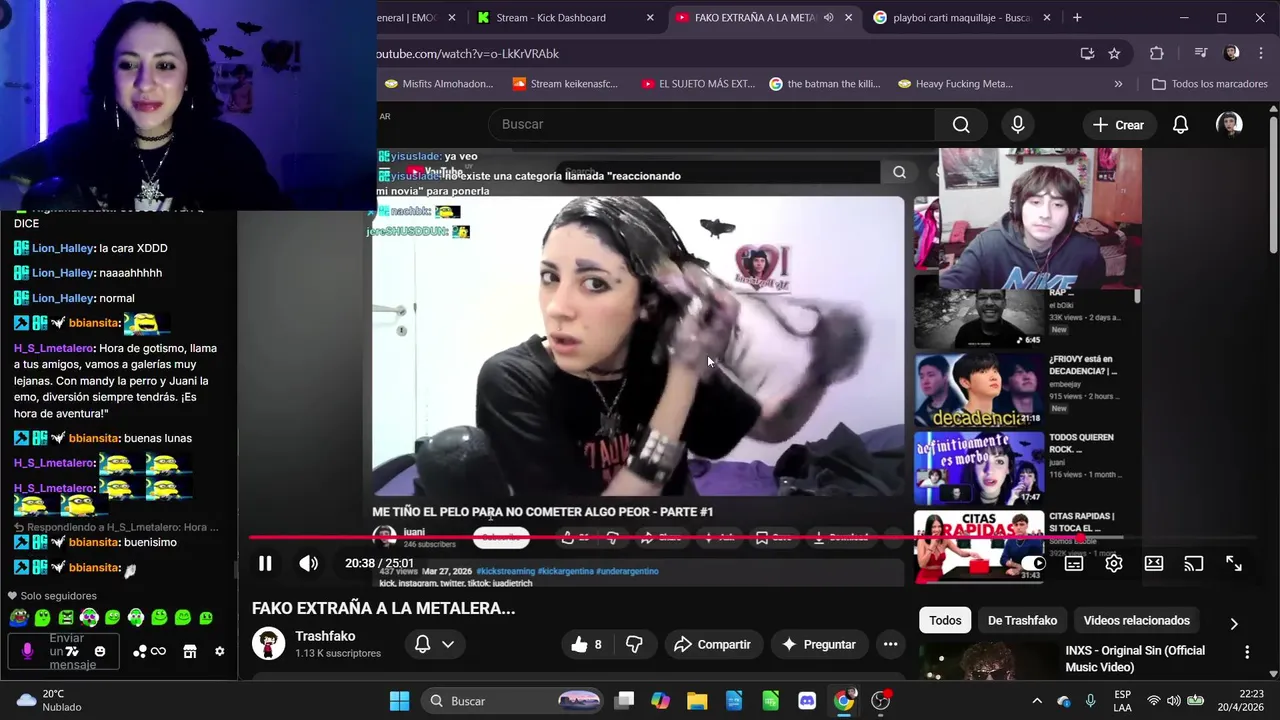Like the video with thumbs up
Screen dimensions: 1280x720
[586, 645]
